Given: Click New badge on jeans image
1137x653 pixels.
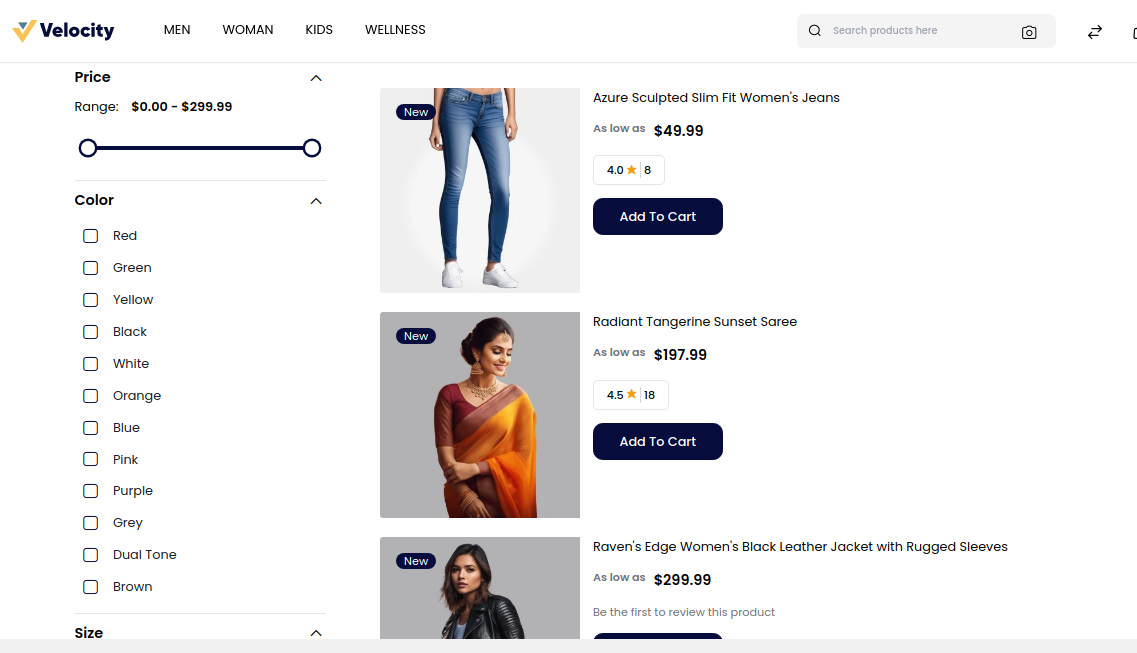Looking at the screenshot, I should pyautogui.click(x=416, y=112).
